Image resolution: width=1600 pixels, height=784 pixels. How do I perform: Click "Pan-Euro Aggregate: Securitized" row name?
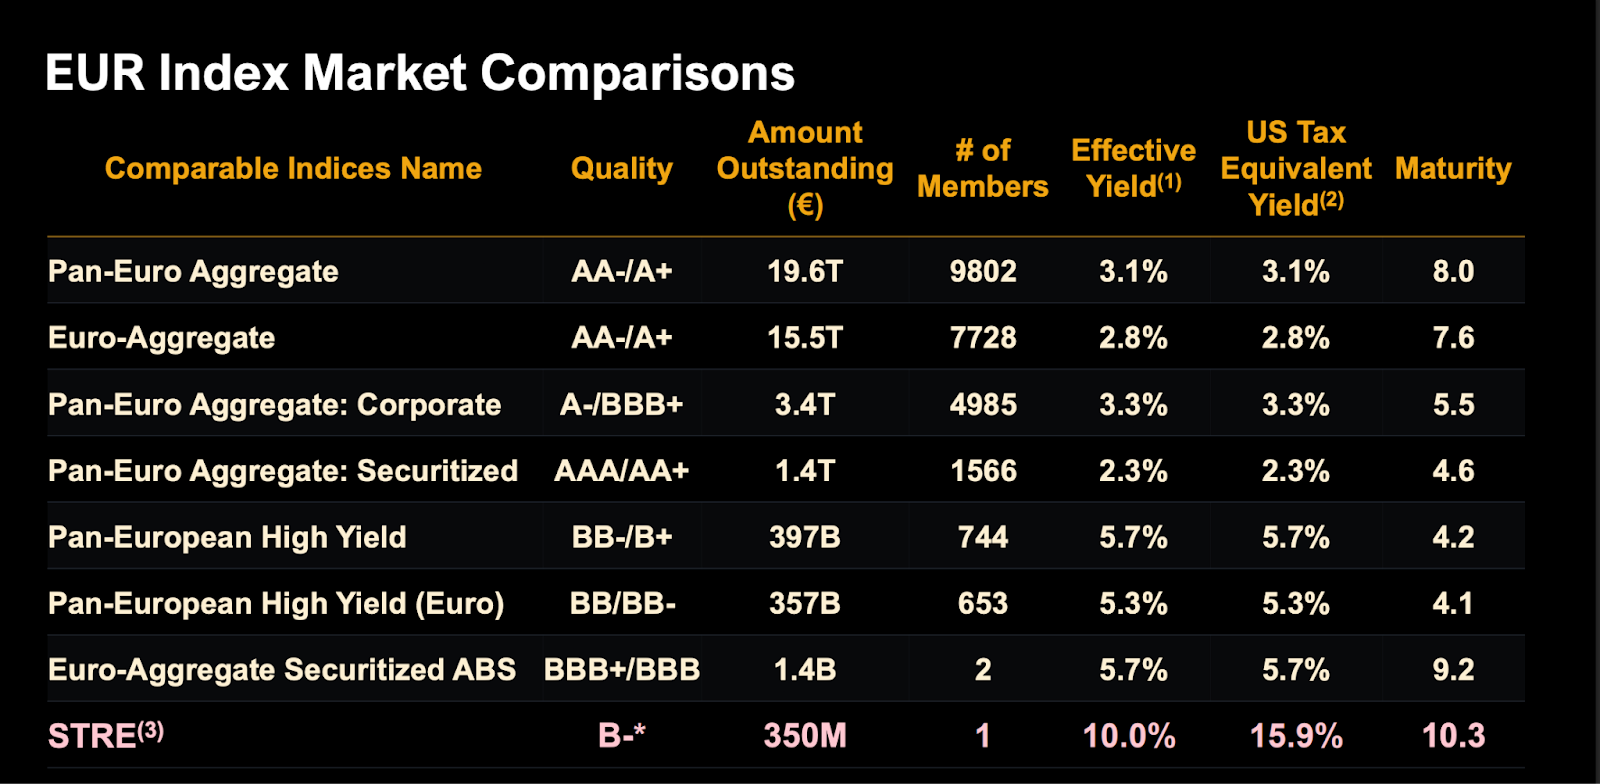(283, 471)
